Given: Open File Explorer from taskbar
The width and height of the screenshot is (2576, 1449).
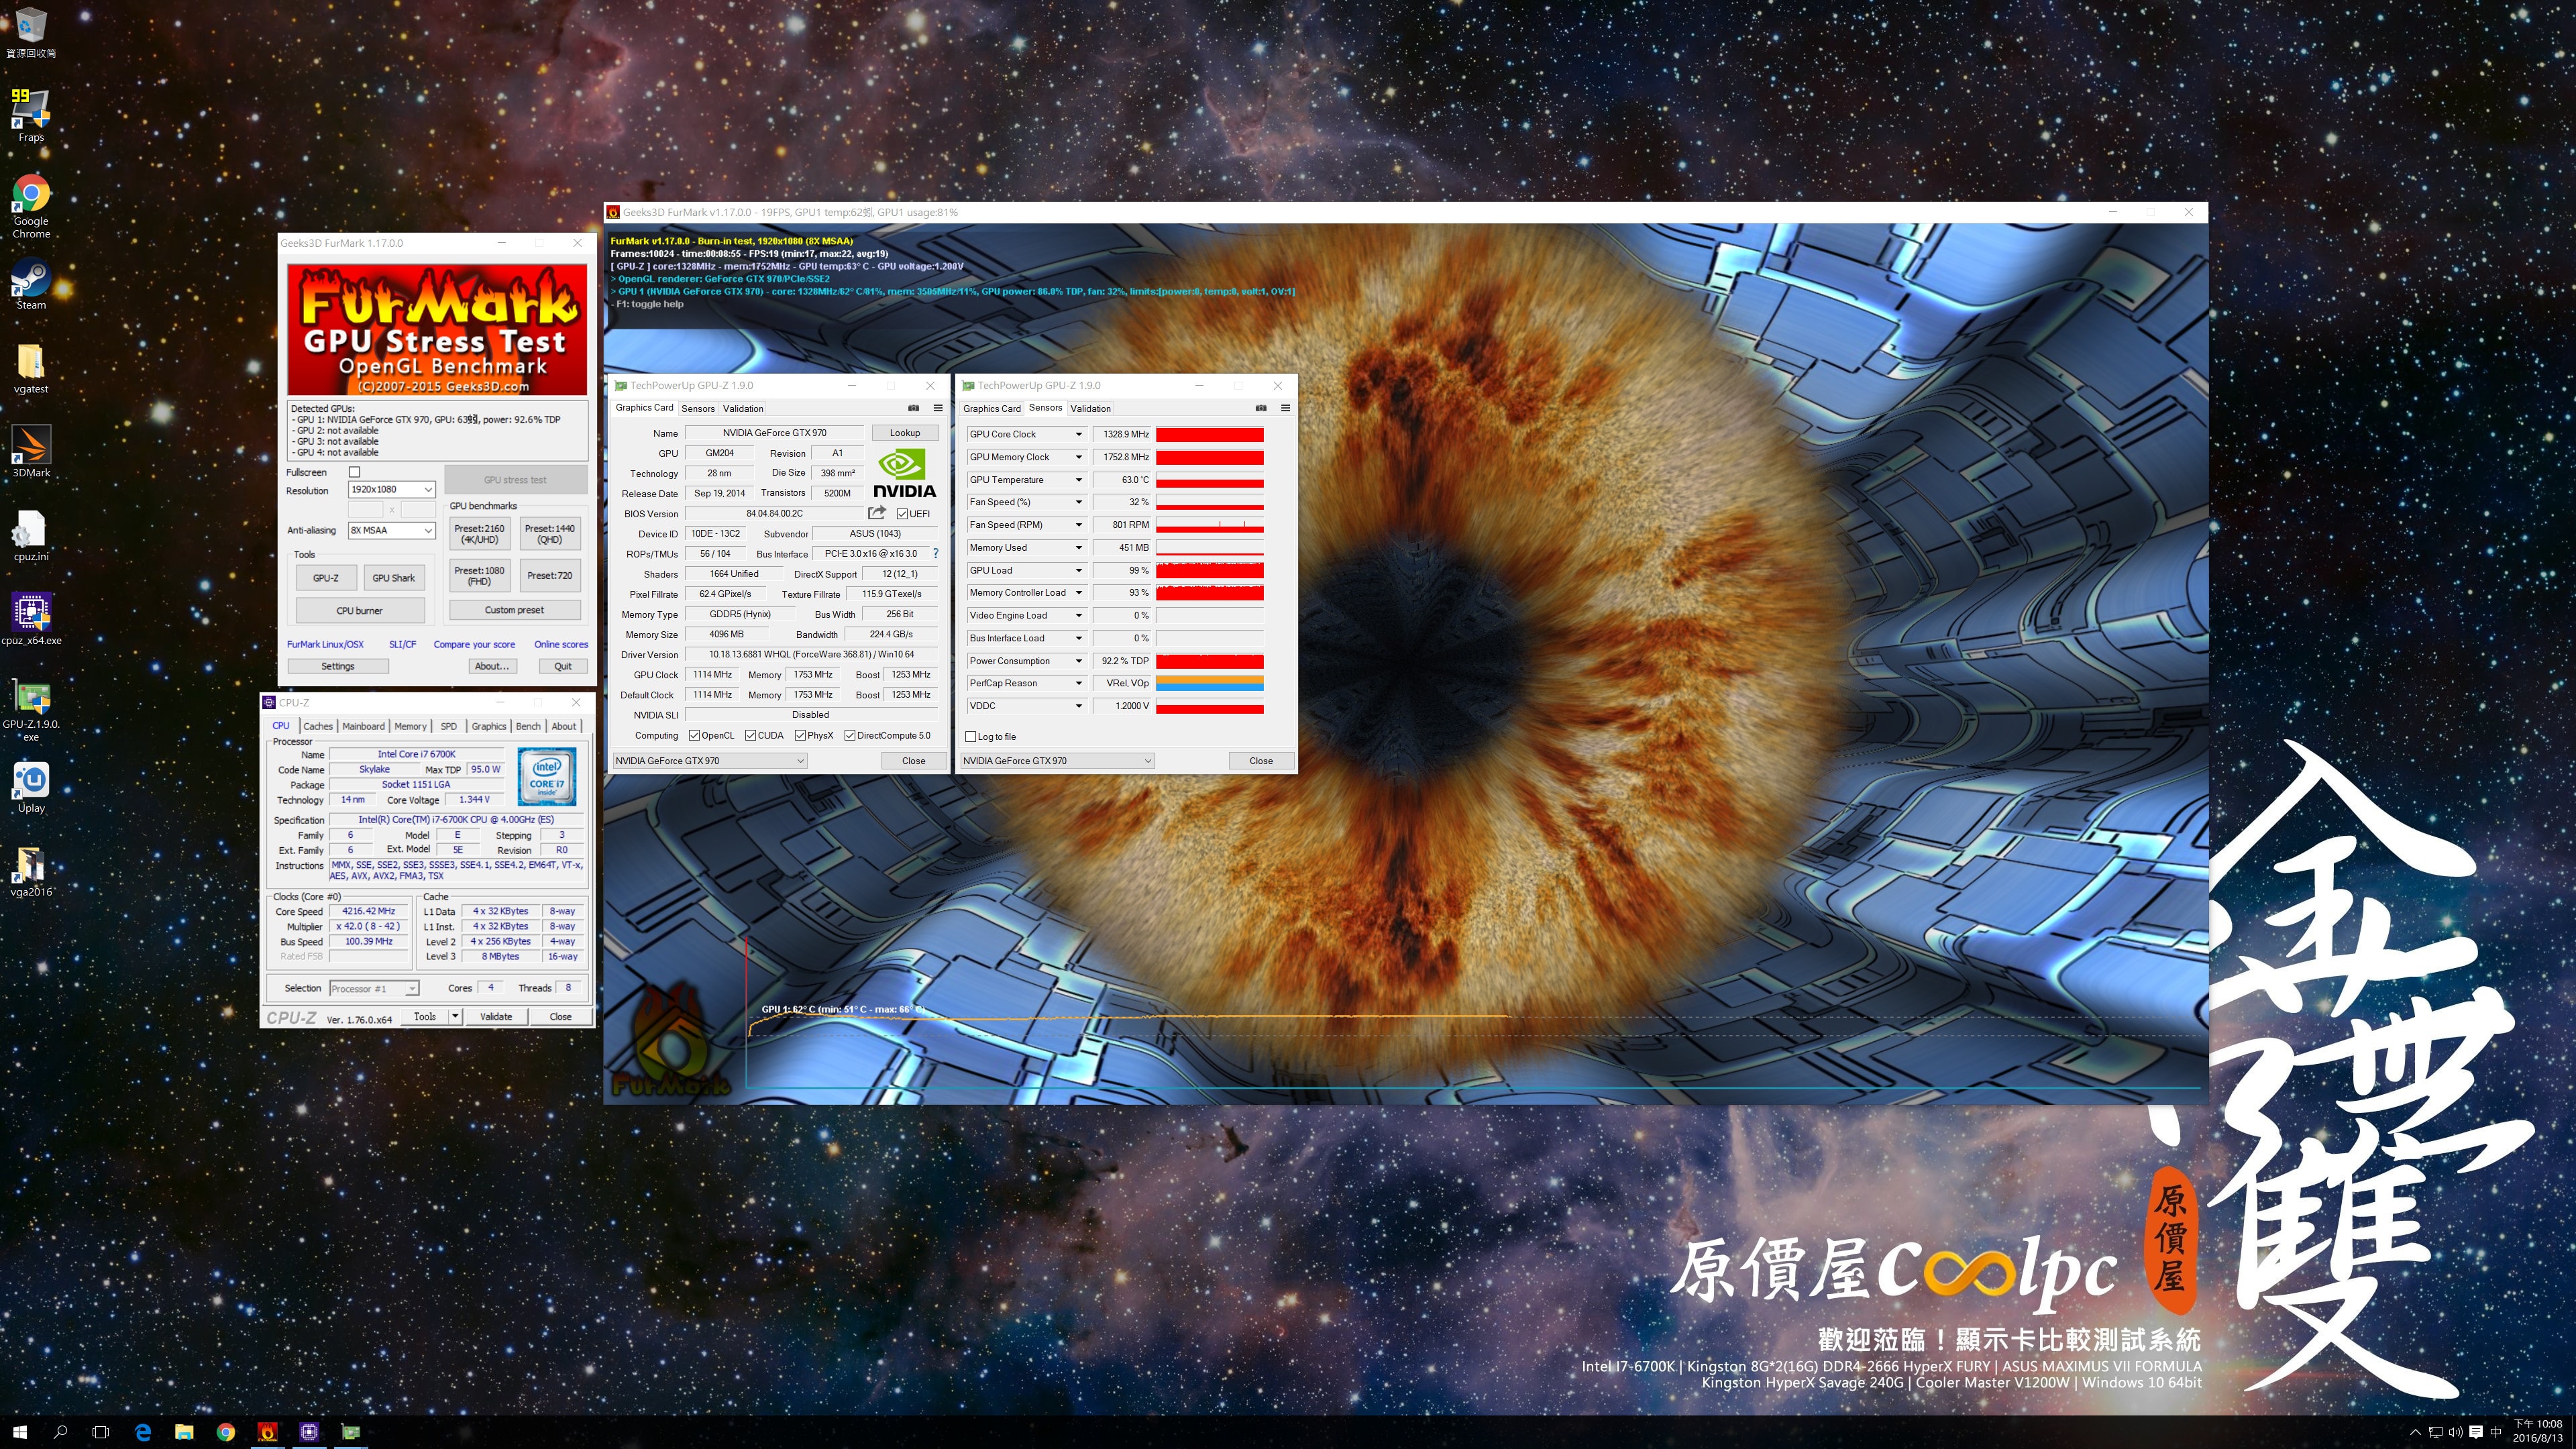Looking at the screenshot, I should pos(184,1432).
